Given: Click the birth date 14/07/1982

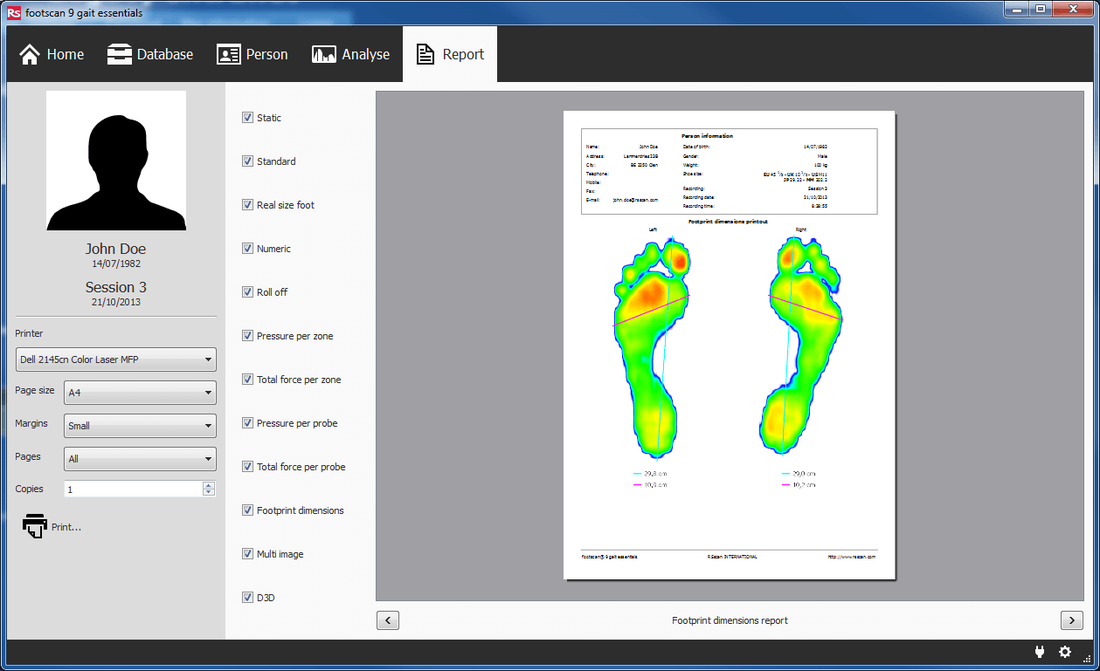Looking at the screenshot, I should [116, 264].
